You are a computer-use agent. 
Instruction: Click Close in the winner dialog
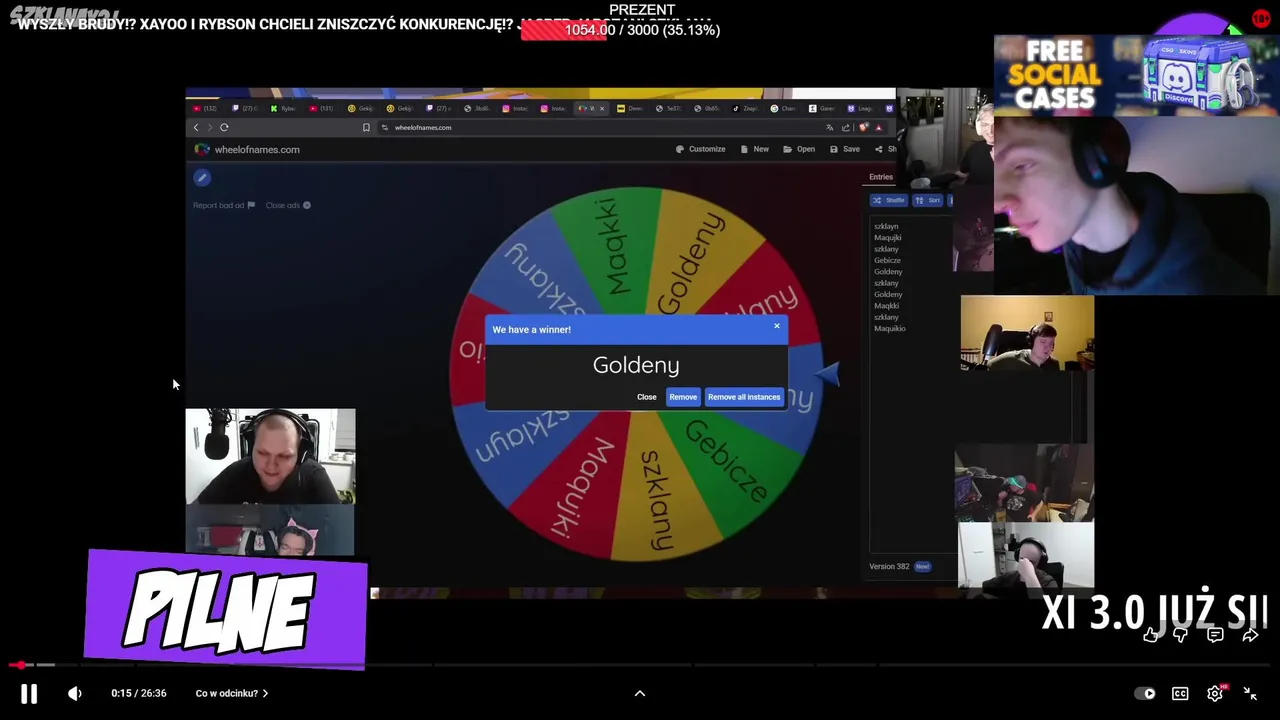tap(647, 397)
